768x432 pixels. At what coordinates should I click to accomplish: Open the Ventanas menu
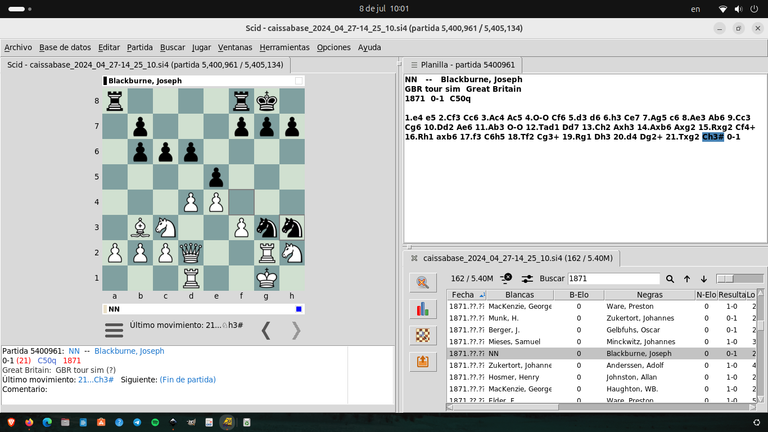pyautogui.click(x=235, y=48)
